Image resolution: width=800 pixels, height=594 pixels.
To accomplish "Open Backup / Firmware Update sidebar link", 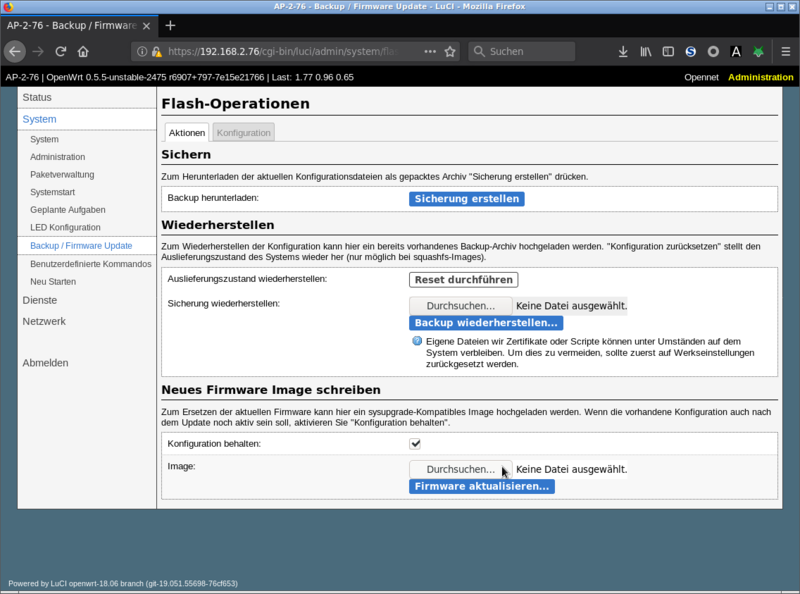I will click(x=81, y=245).
